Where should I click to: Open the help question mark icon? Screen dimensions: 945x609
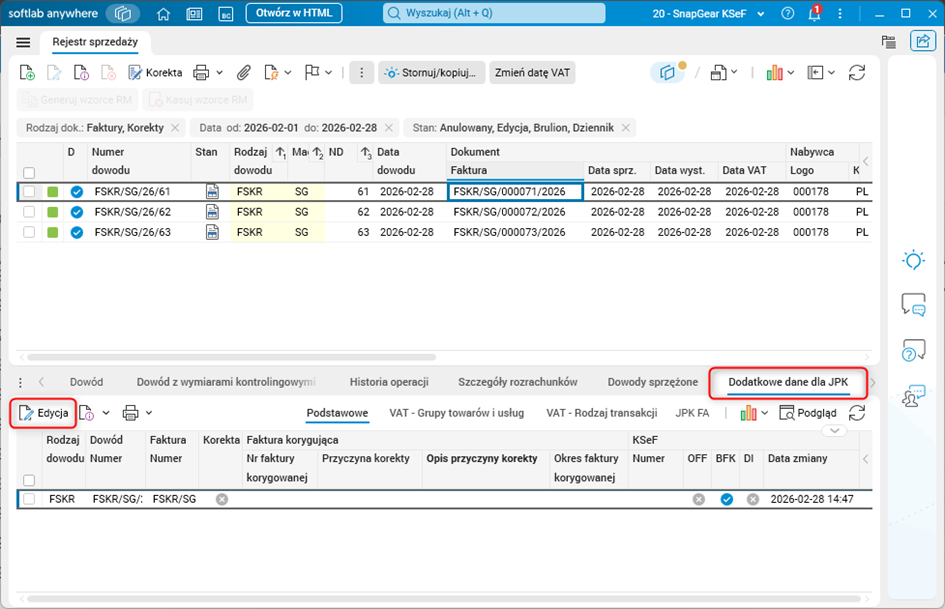tap(788, 14)
